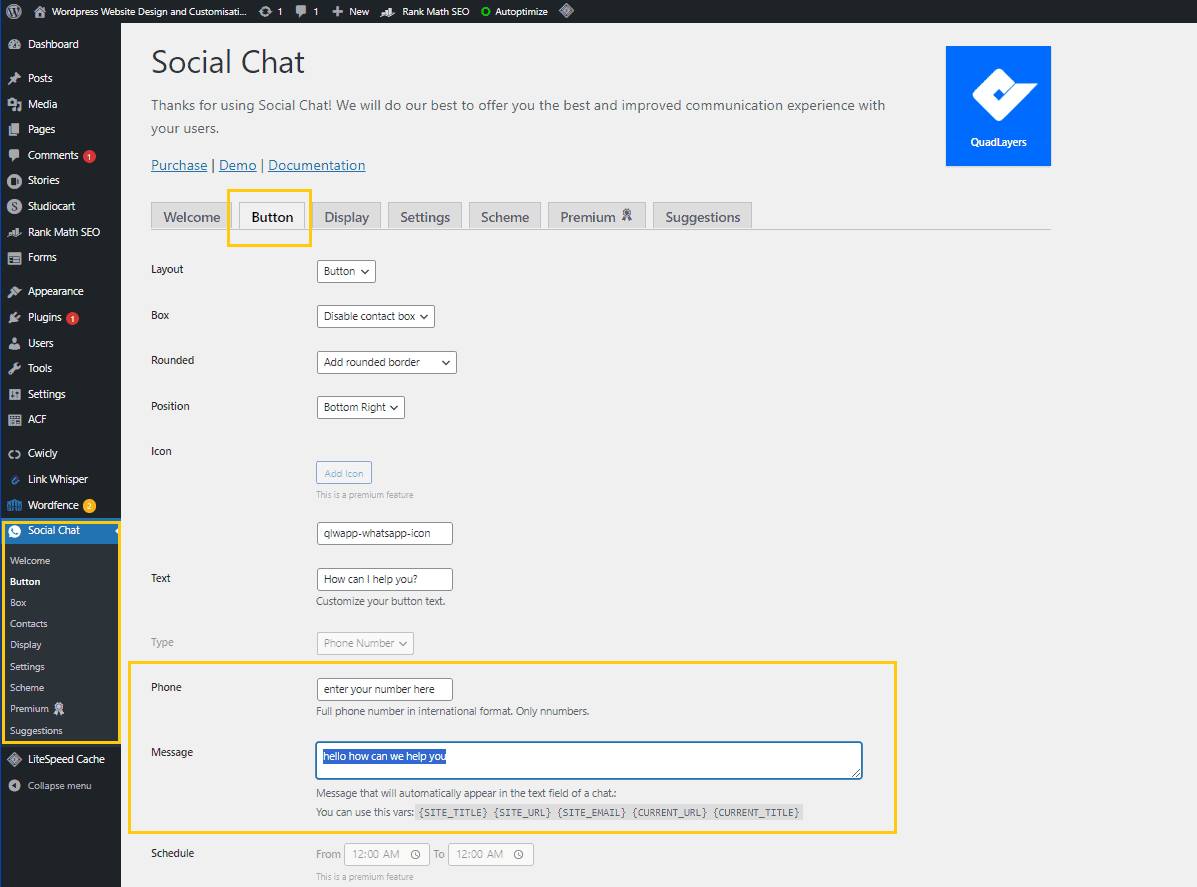Image resolution: width=1197 pixels, height=887 pixels.
Task: Switch to the Display tab
Action: click(346, 217)
